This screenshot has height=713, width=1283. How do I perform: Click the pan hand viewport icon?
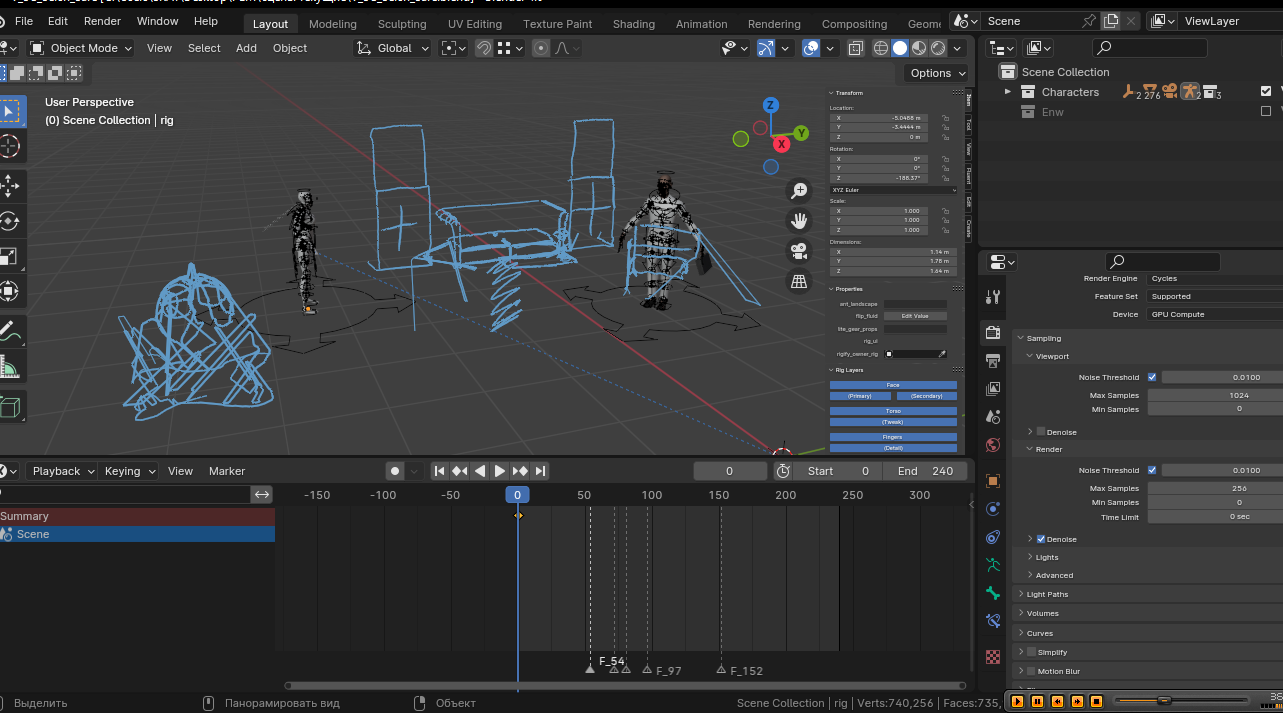coord(799,220)
